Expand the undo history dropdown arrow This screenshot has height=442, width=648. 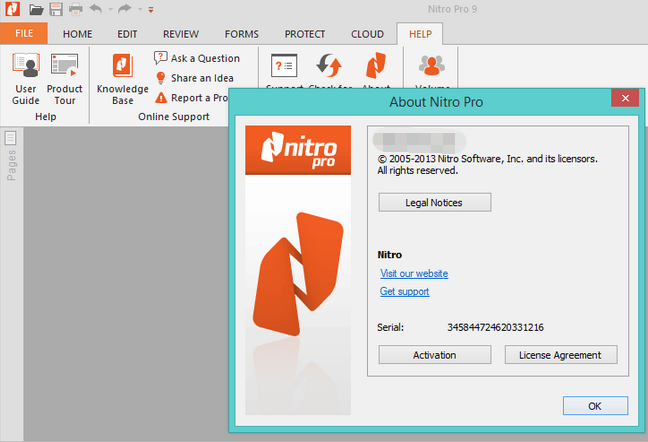(110, 10)
